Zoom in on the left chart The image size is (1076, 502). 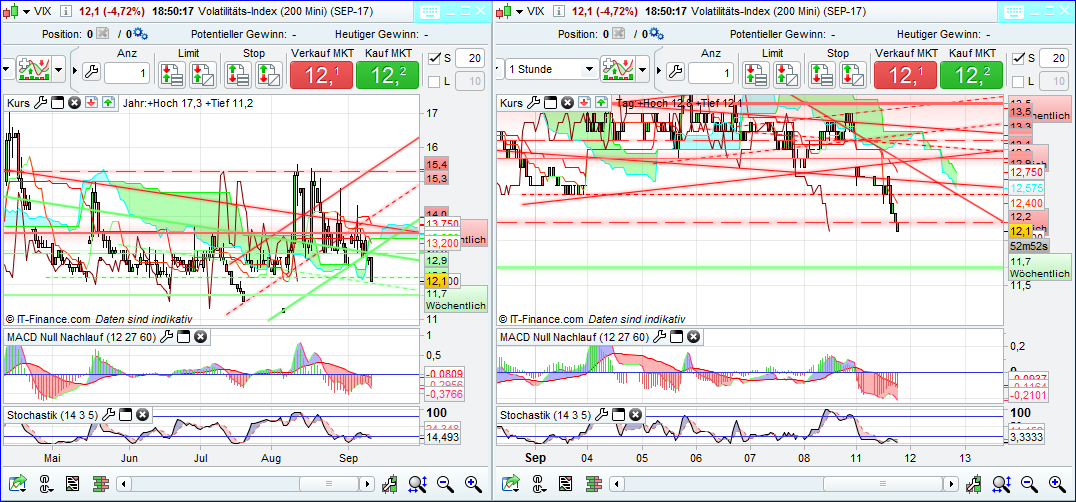pos(473,483)
